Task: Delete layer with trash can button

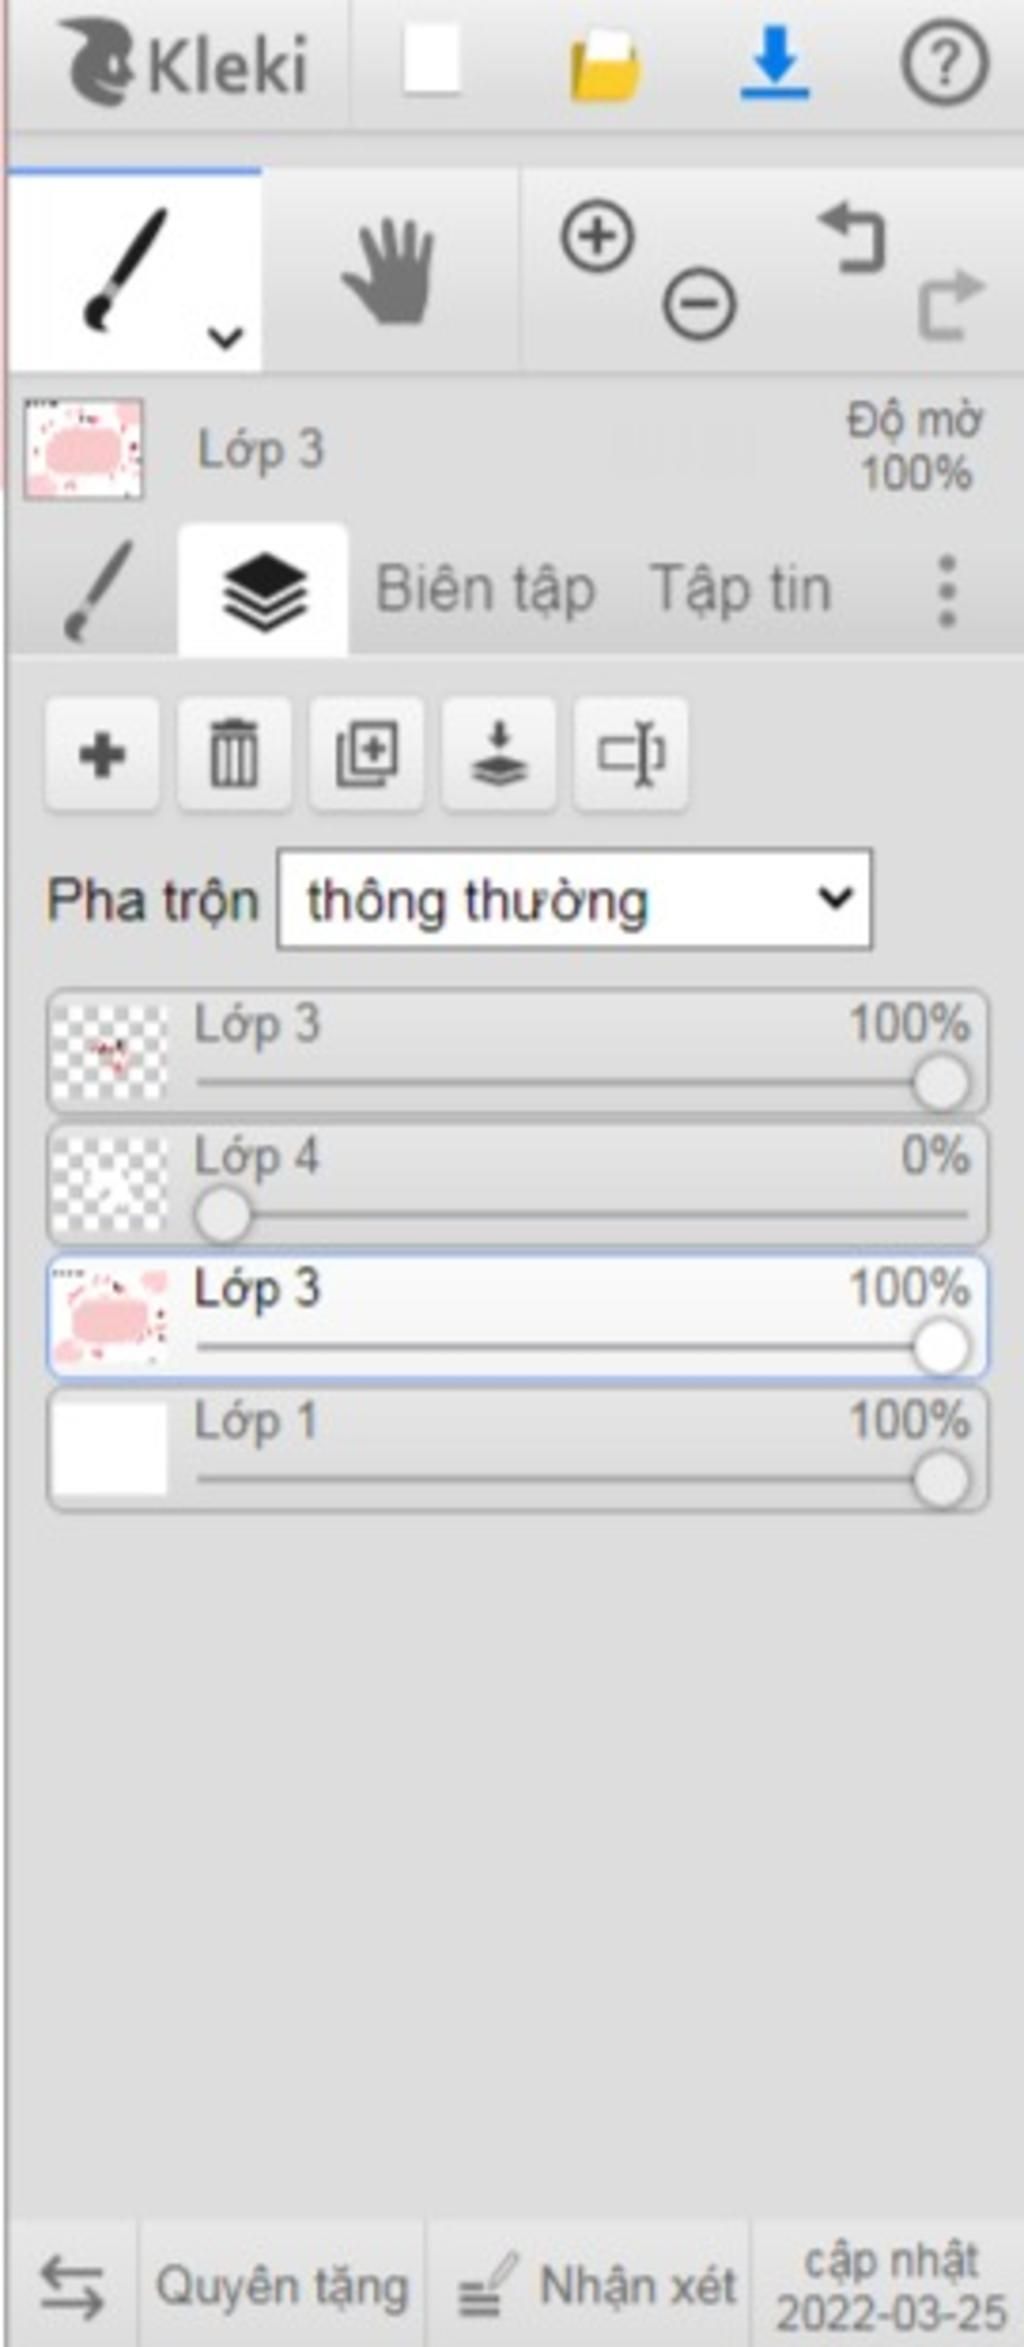Action: (234, 755)
